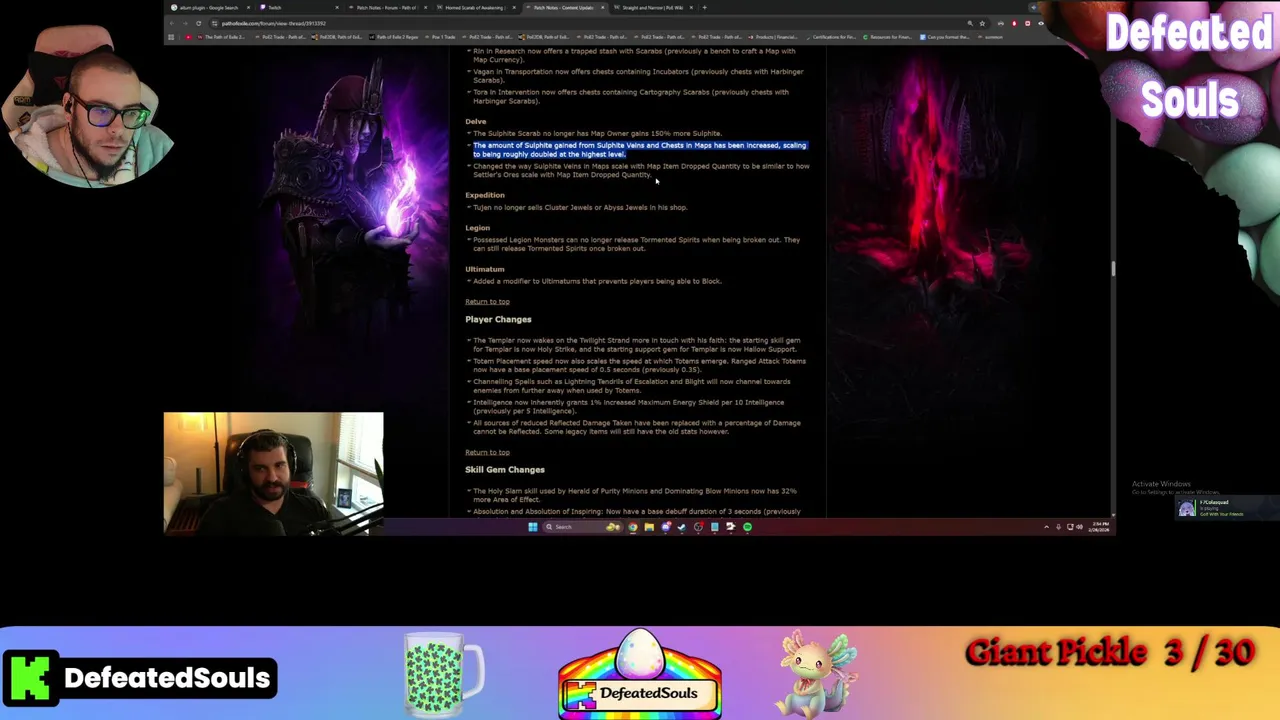Click the reduced Reflected Damage Taken note

[x=637, y=427]
